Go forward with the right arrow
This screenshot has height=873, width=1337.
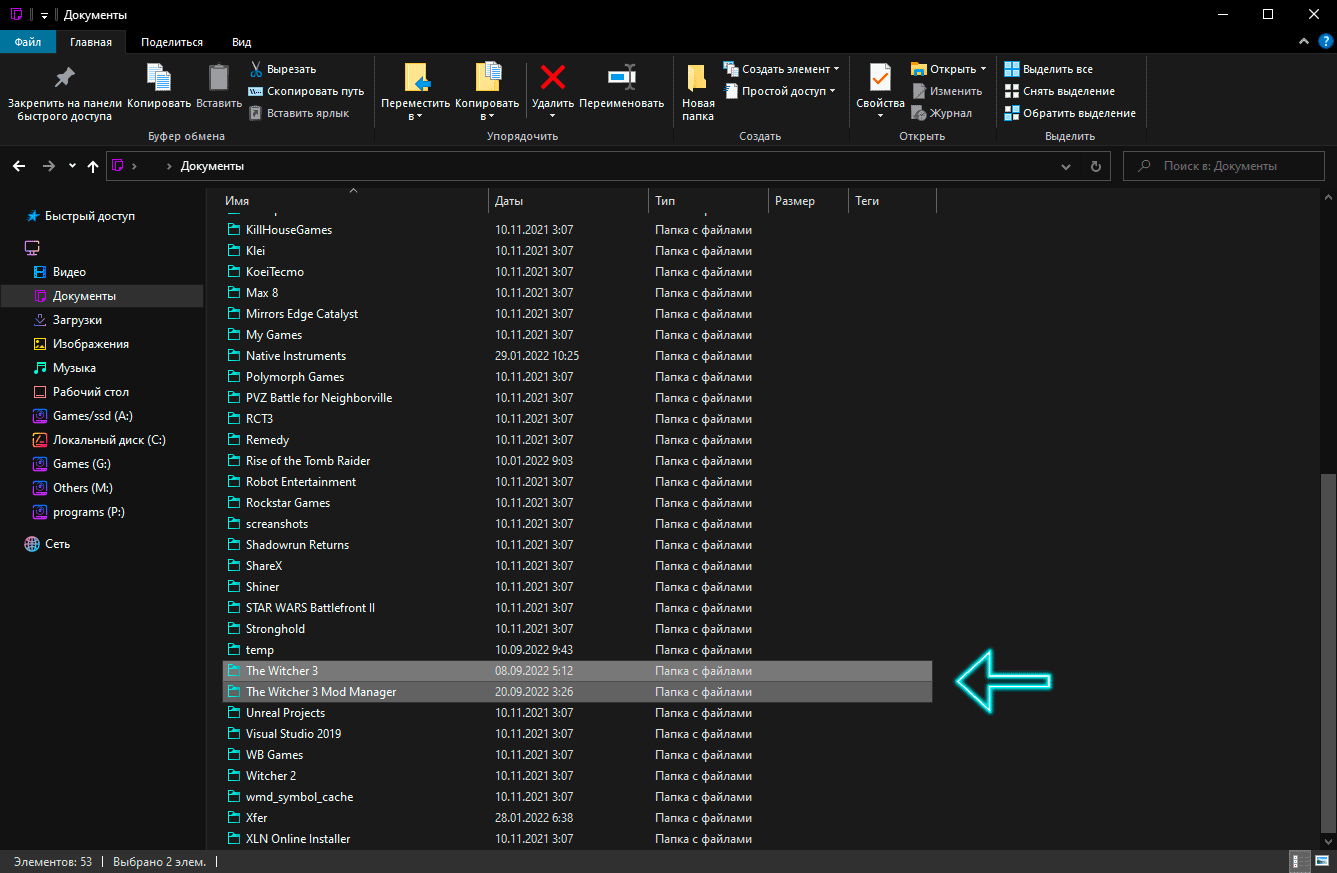tap(48, 166)
